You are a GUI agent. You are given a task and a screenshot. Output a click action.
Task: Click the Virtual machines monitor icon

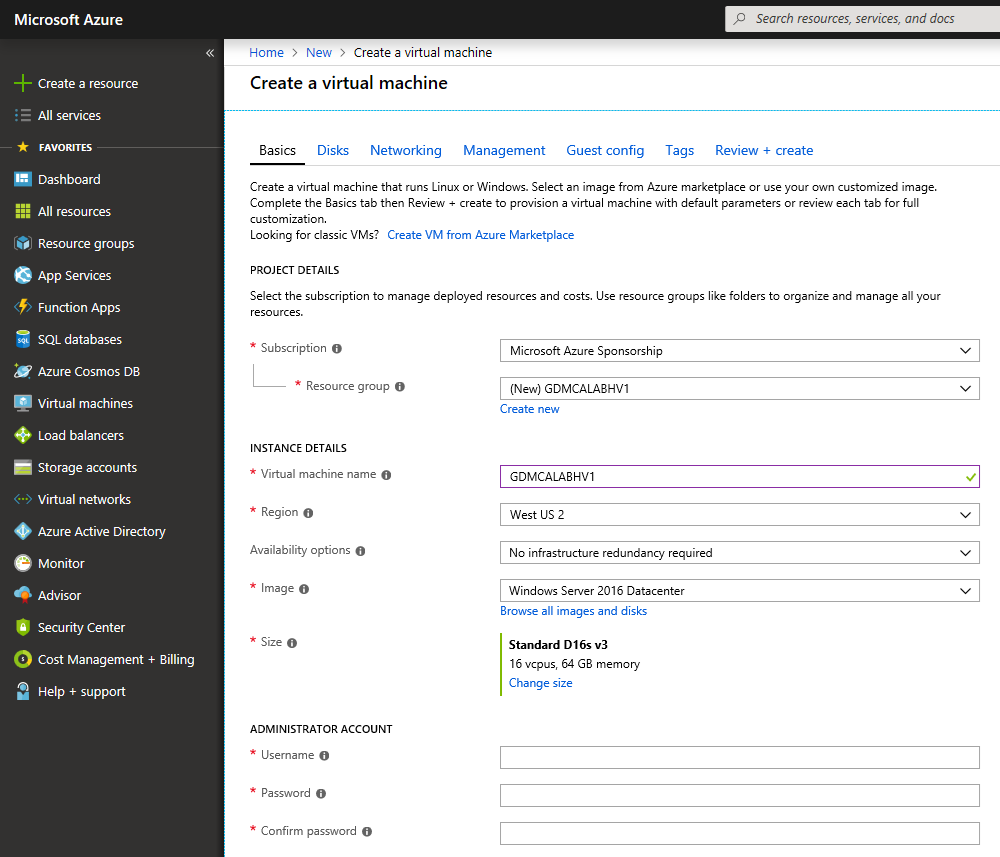(x=22, y=403)
